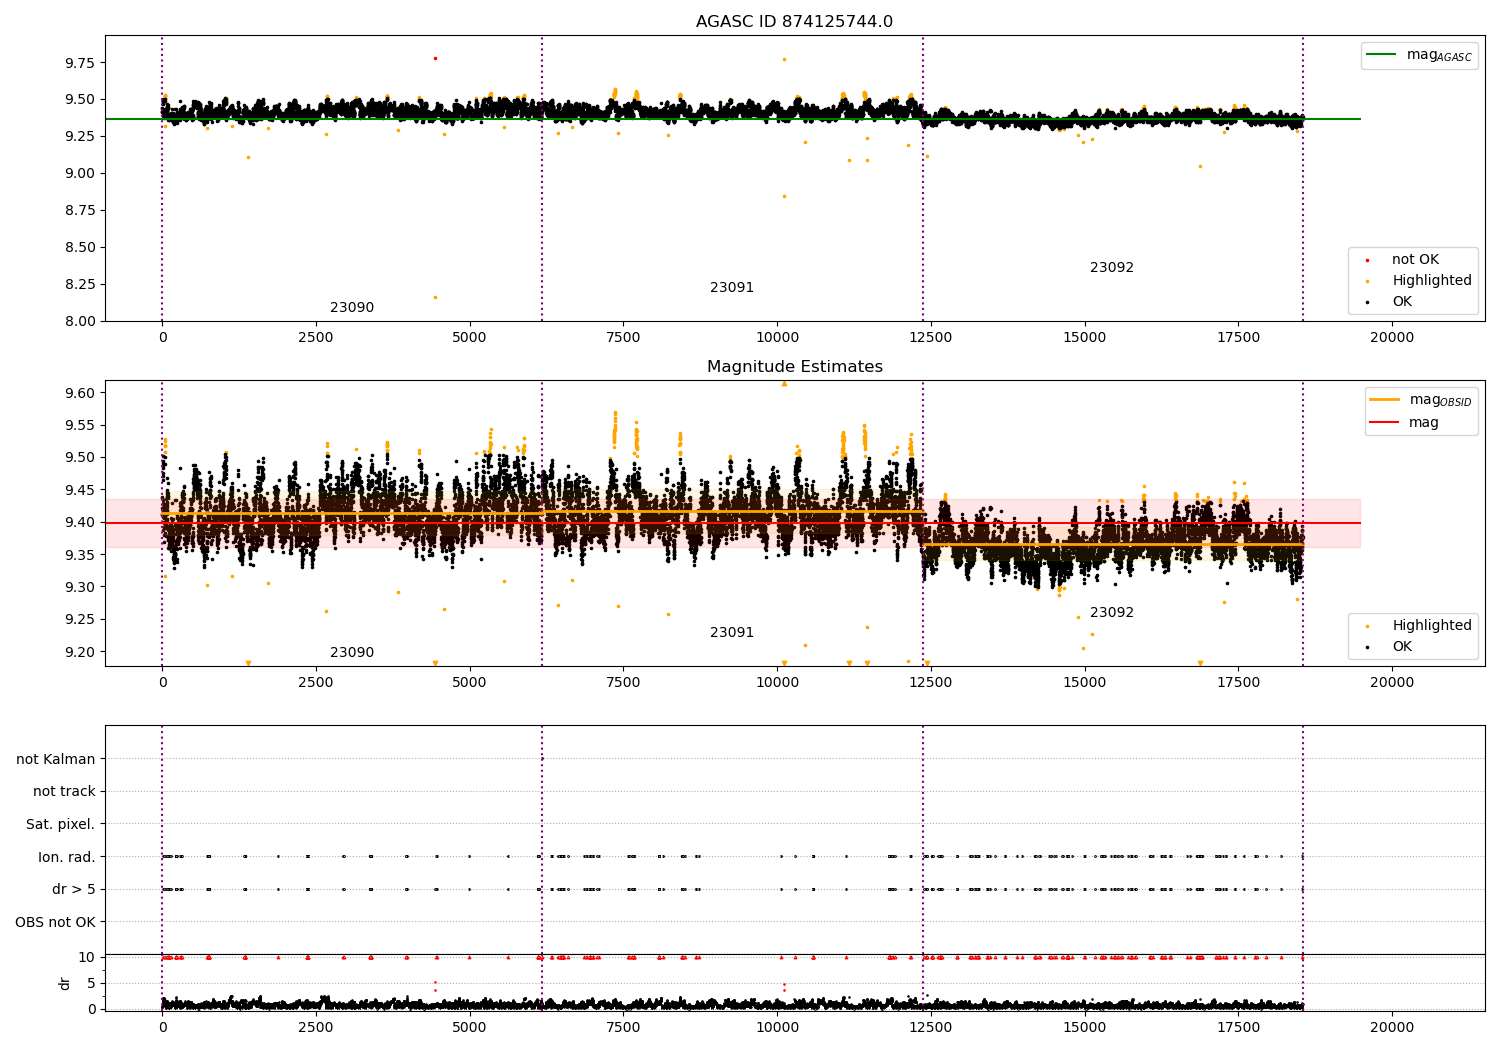Click 'Highlighted' legend entry in top plot
1500x1050 pixels.
[1432, 281]
